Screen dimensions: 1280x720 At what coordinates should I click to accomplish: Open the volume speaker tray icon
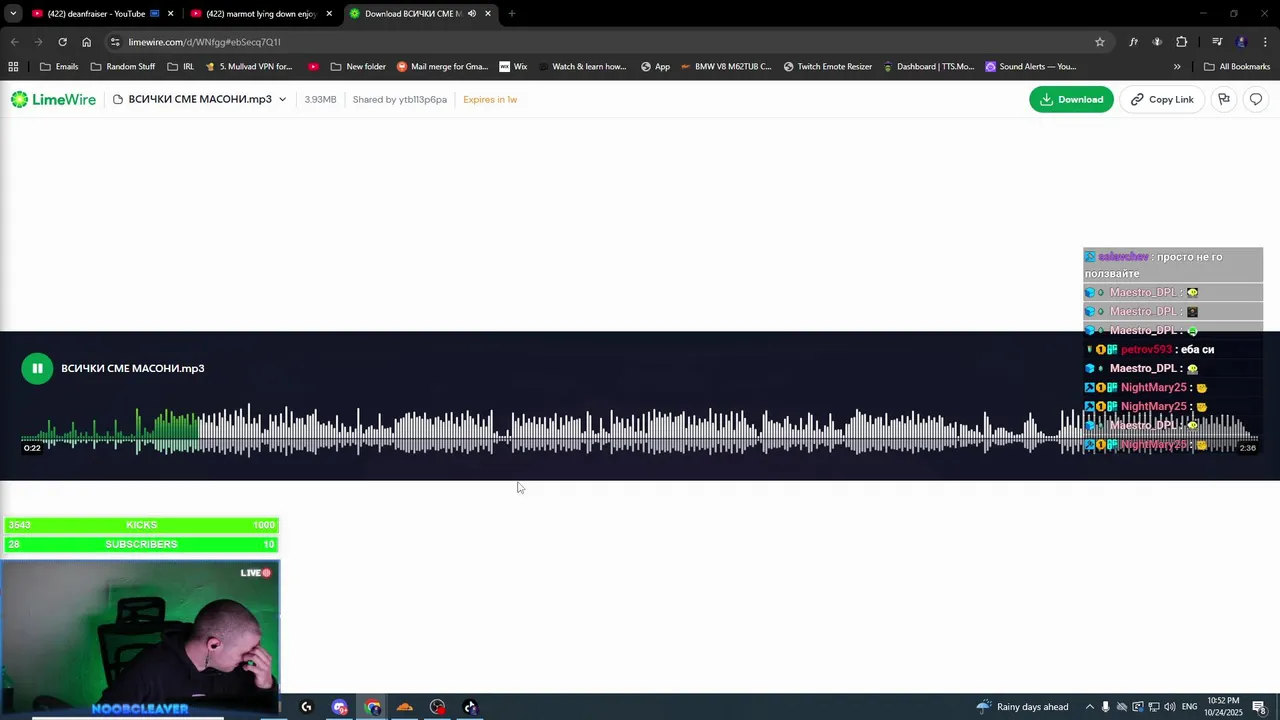[x=1170, y=707]
